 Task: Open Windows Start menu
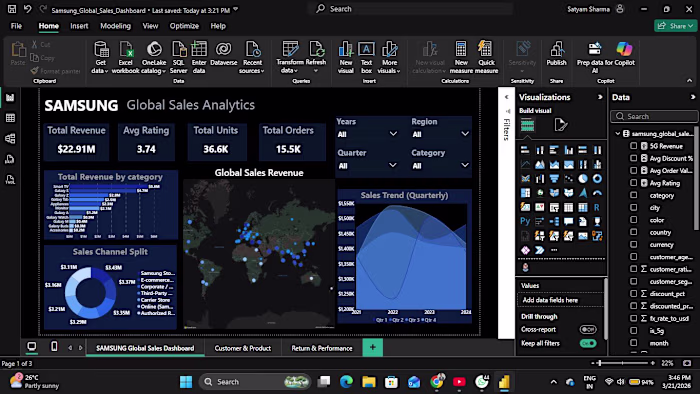click(x=186, y=382)
